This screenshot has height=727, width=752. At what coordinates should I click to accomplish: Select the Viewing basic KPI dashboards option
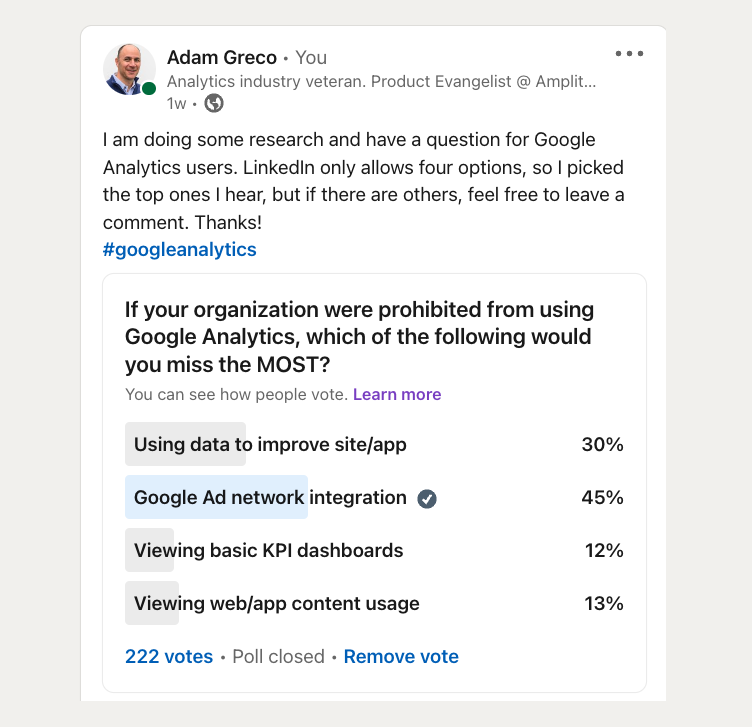[x=375, y=550]
